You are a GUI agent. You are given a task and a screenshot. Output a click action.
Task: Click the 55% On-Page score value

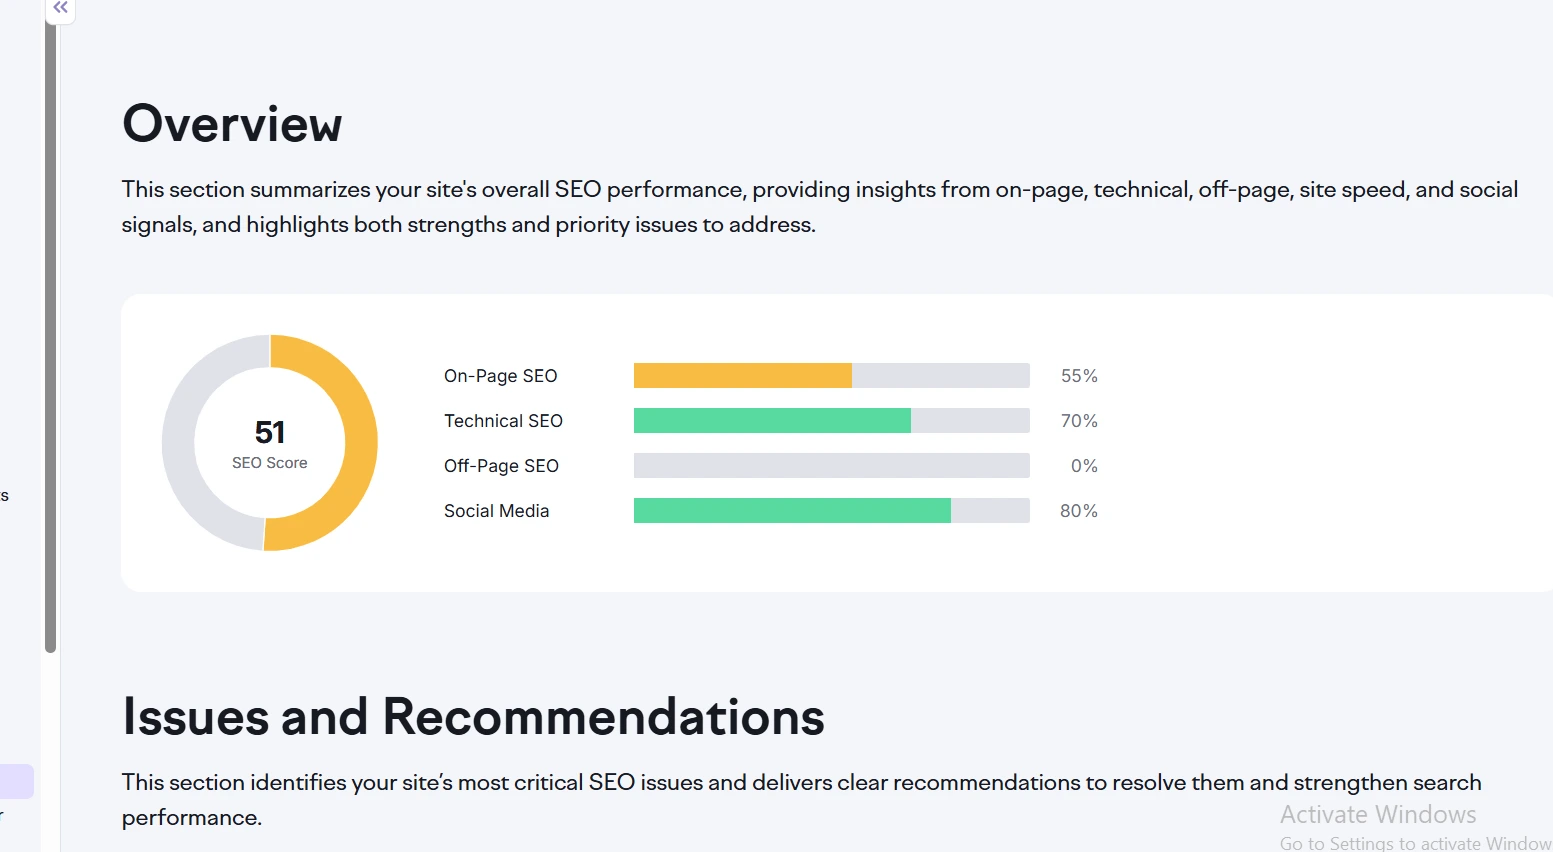click(x=1079, y=376)
